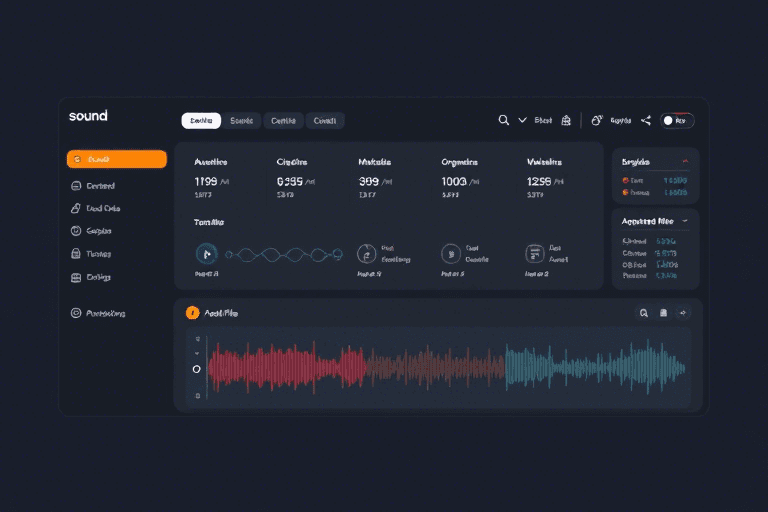Click the 'sound' logo
Viewport: 768px width, 512px height.
88,116
